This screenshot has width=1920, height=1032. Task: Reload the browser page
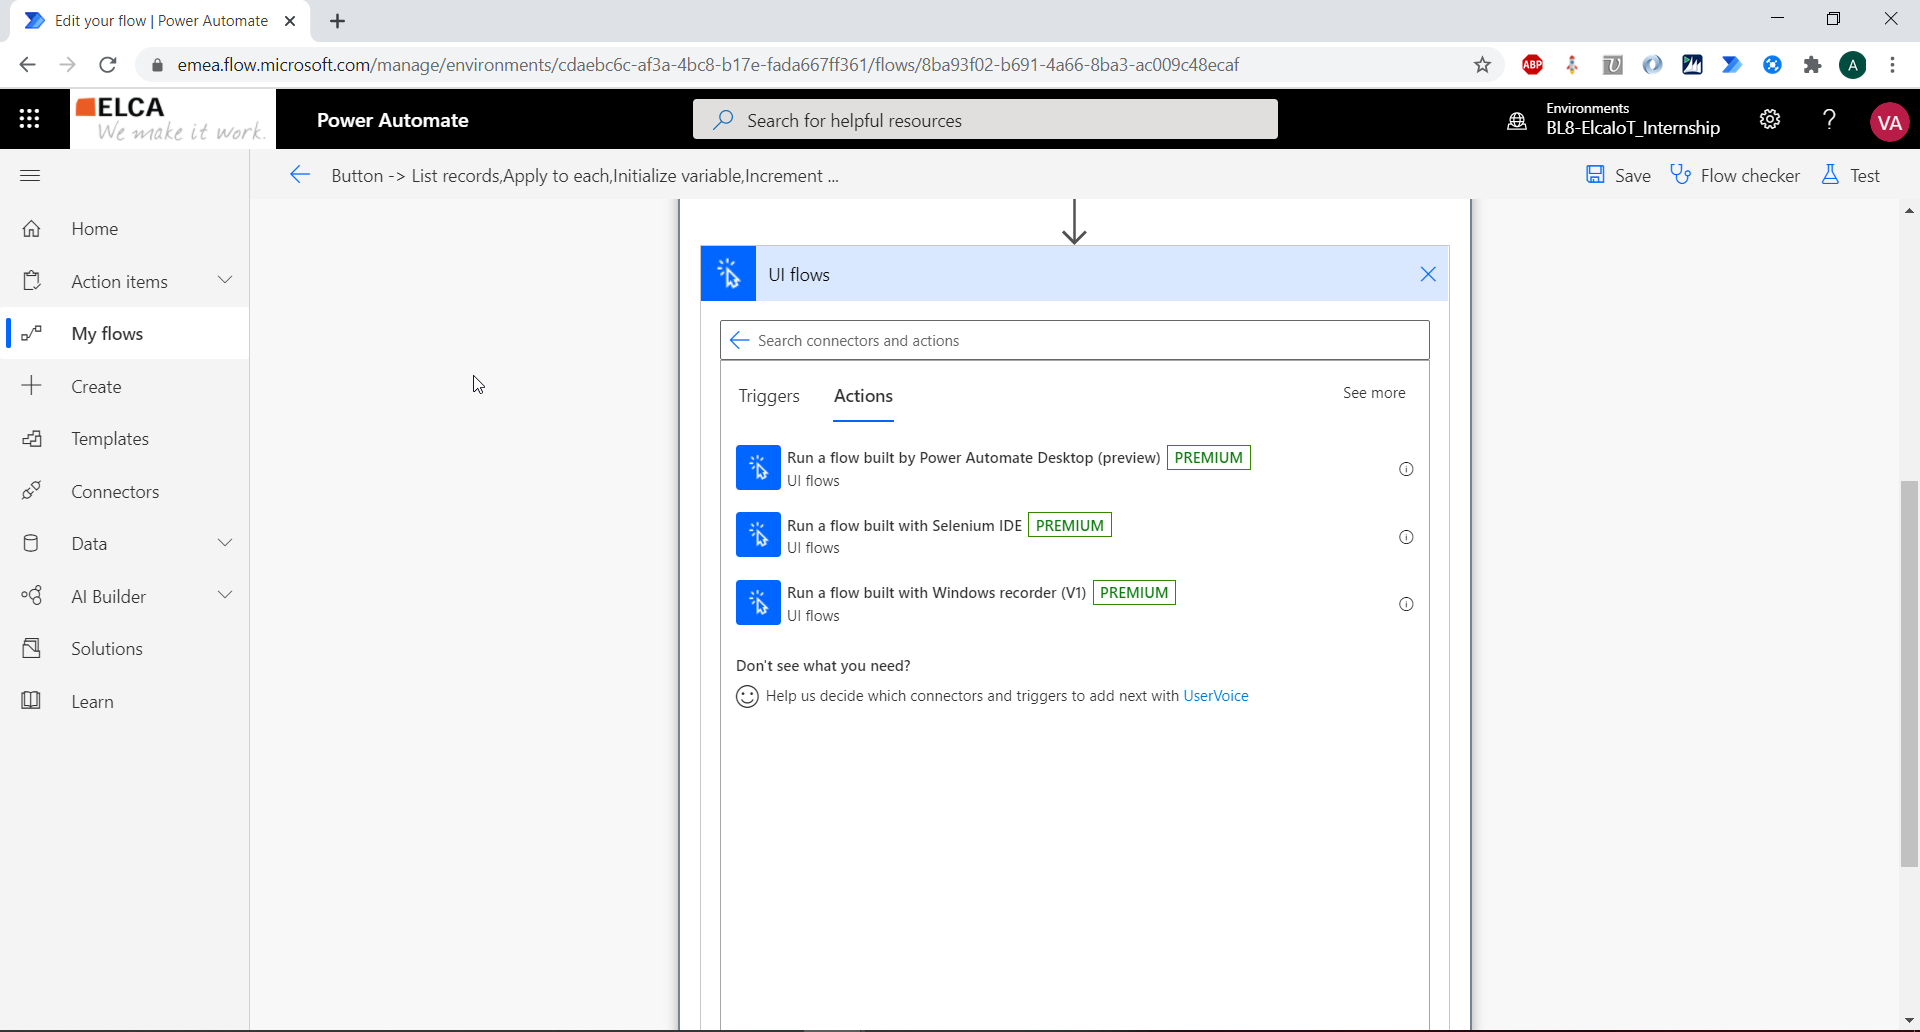coord(108,65)
